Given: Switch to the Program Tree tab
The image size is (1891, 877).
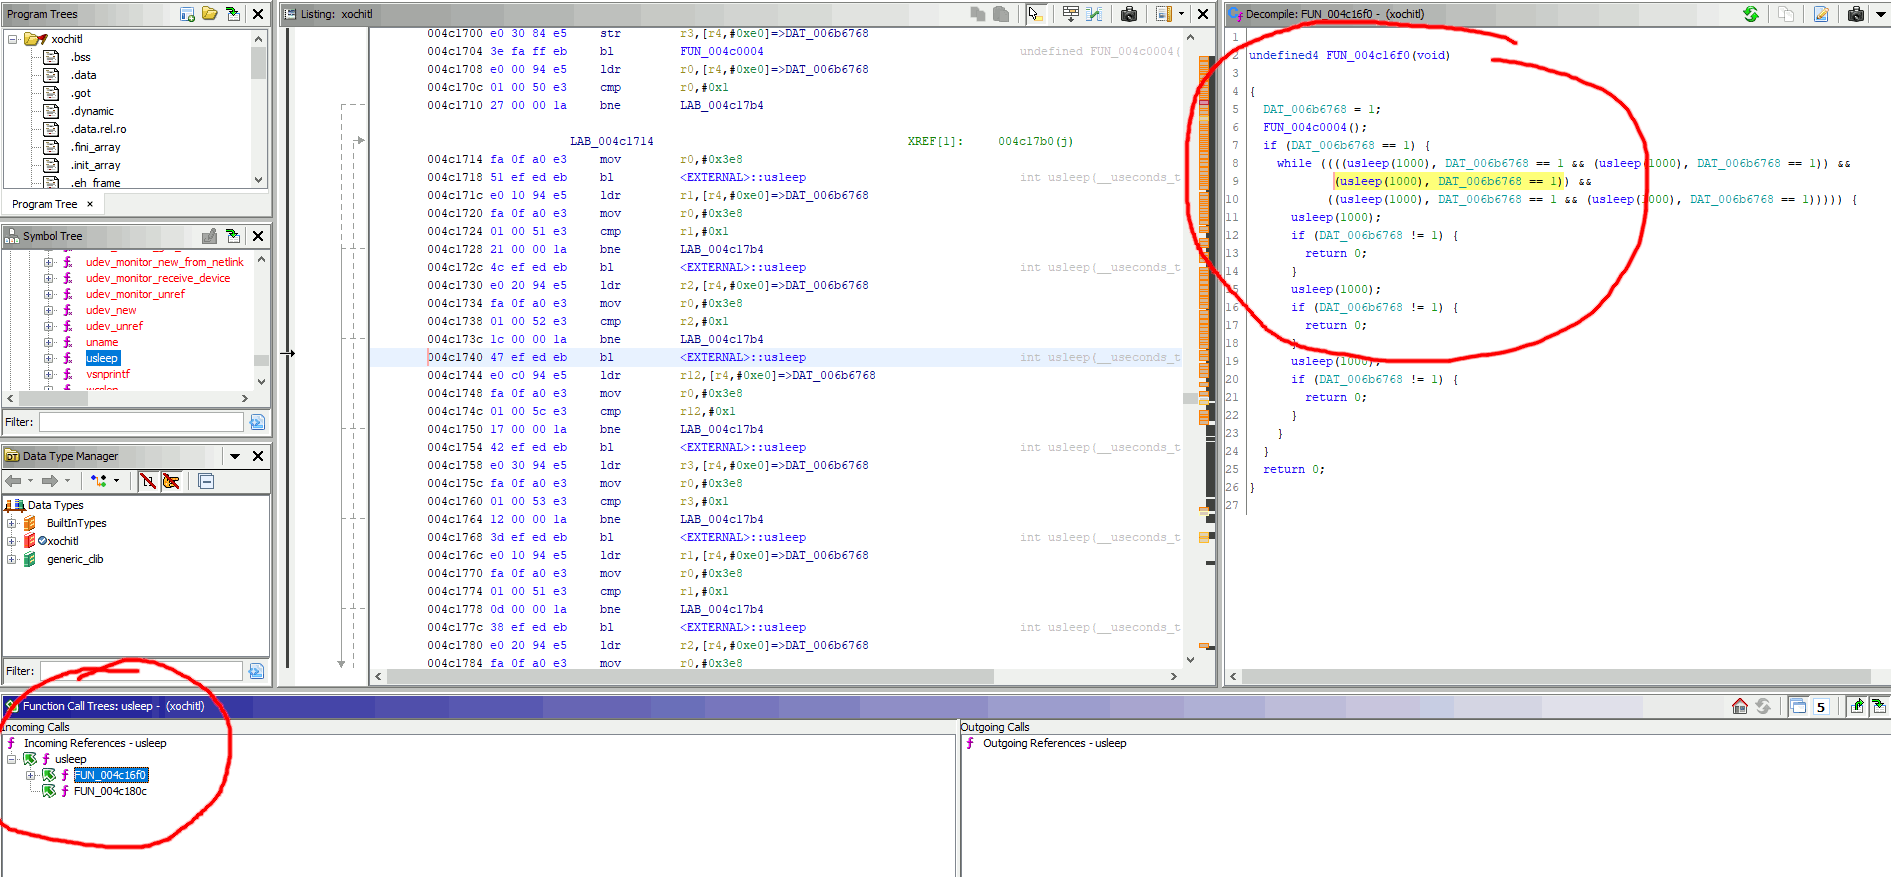Looking at the screenshot, I should [44, 204].
